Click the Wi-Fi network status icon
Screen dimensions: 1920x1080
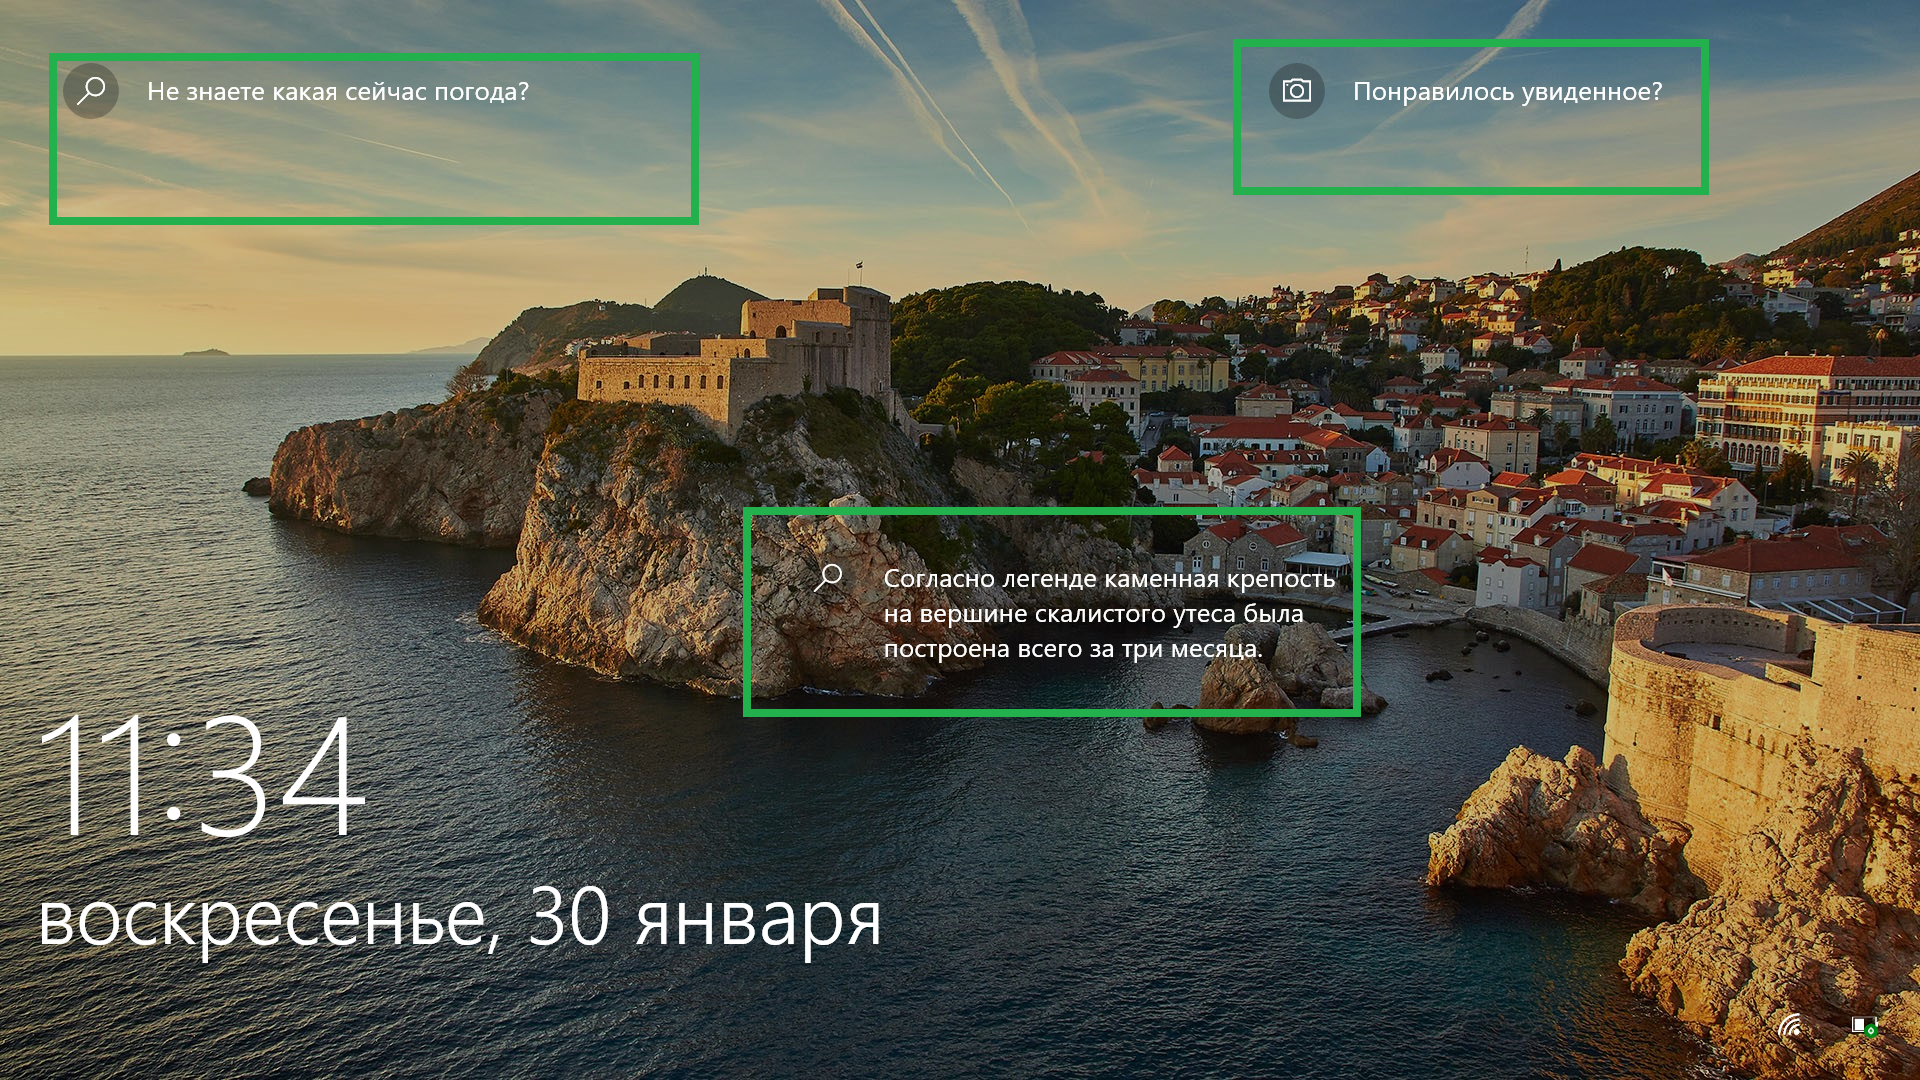click(x=1789, y=1026)
